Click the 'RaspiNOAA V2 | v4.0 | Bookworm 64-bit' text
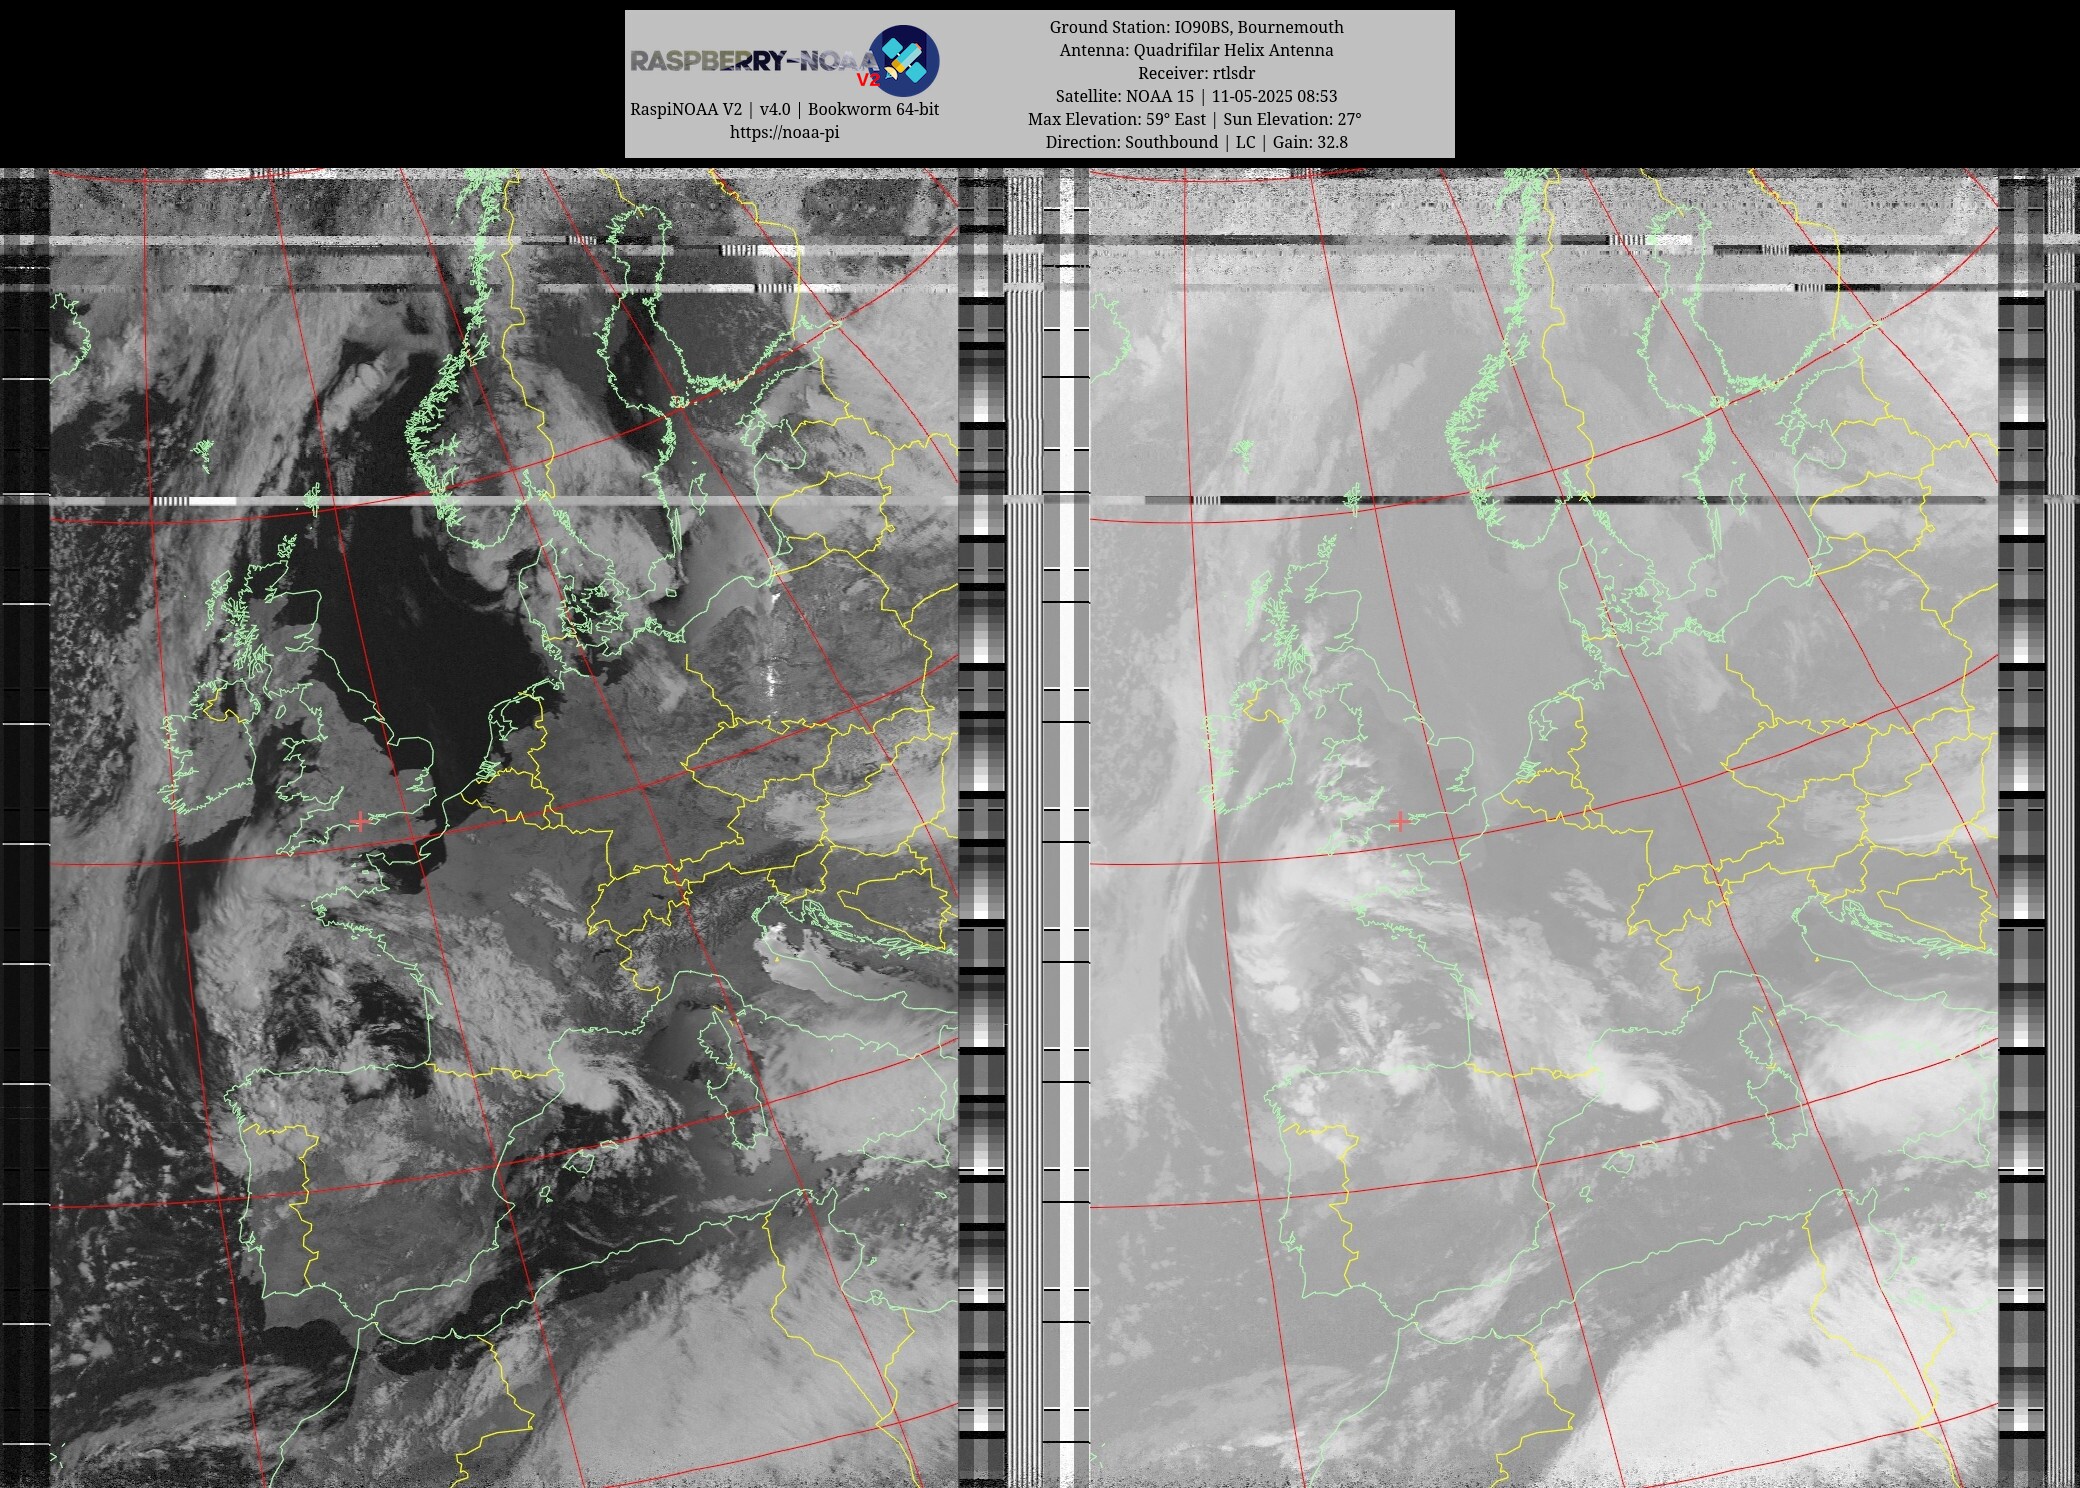Image resolution: width=2080 pixels, height=1488 pixels. point(784,109)
